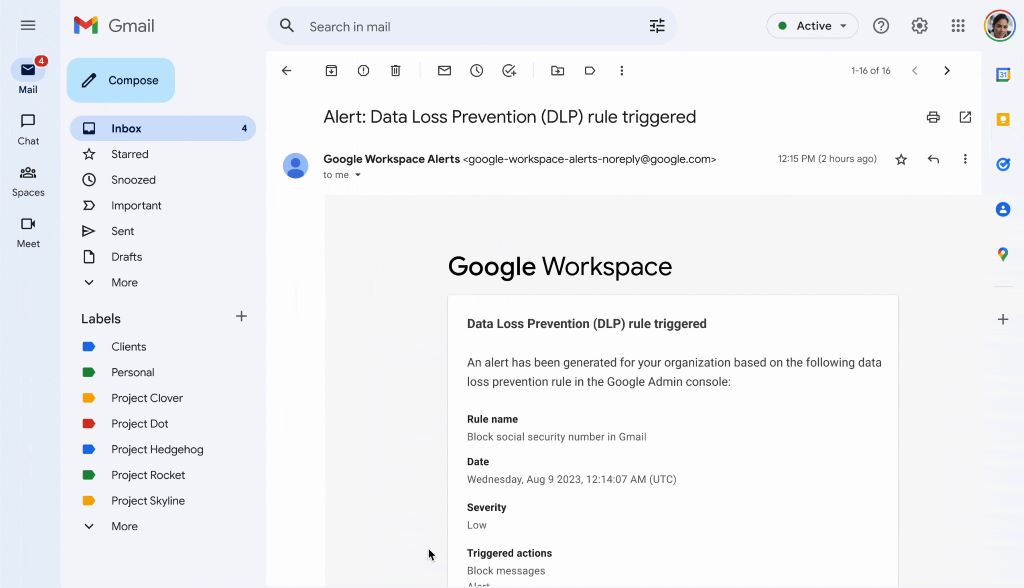This screenshot has width=1024, height=588.
Task: Print the email using the printer icon
Action: [x=933, y=117]
